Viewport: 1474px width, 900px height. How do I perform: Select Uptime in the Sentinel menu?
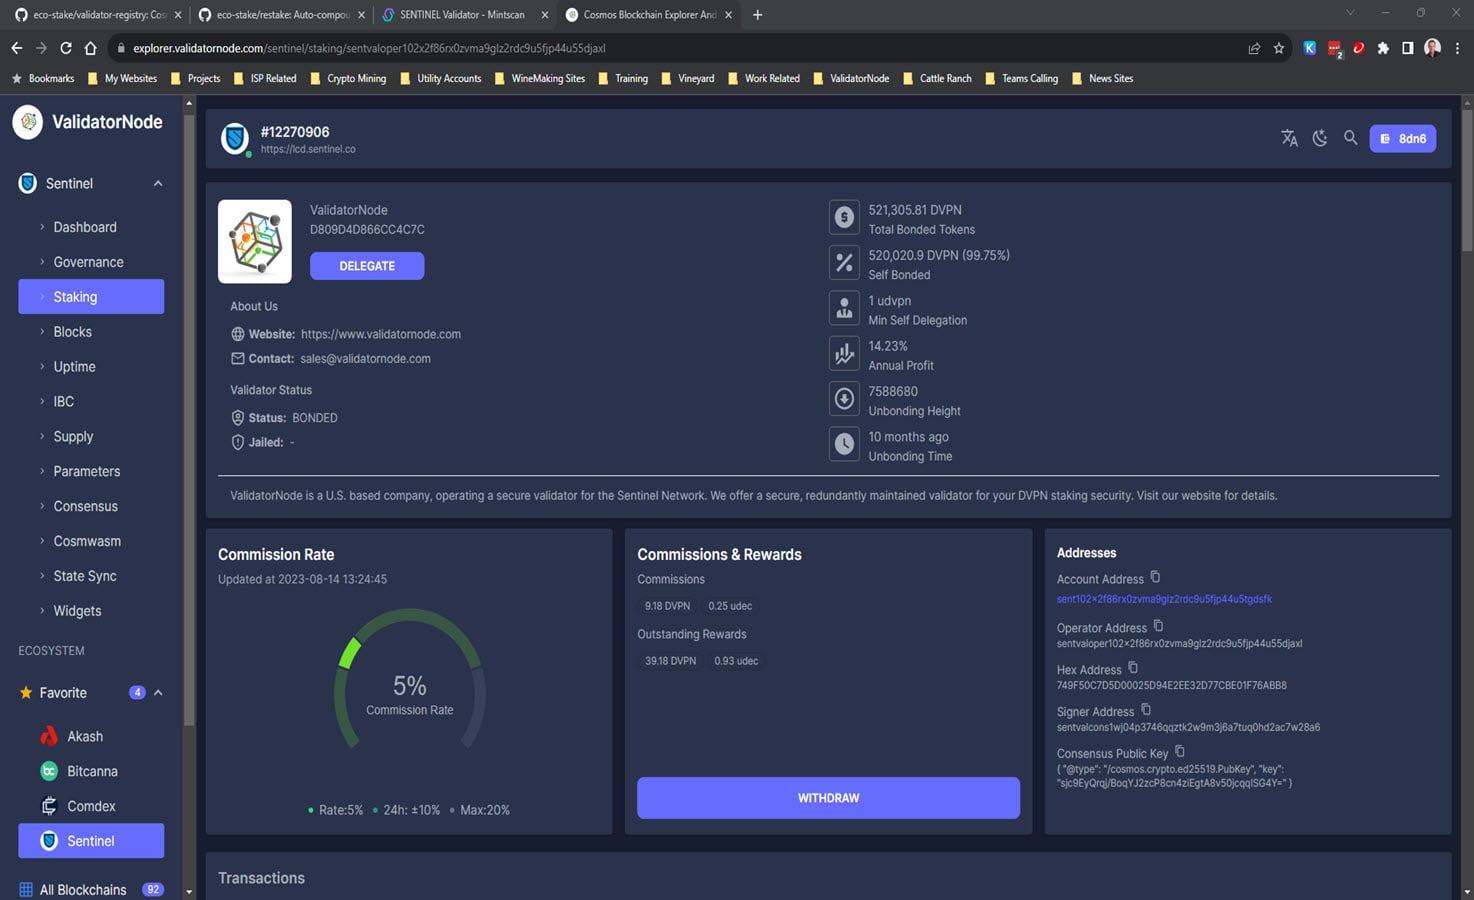coord(74,366)
